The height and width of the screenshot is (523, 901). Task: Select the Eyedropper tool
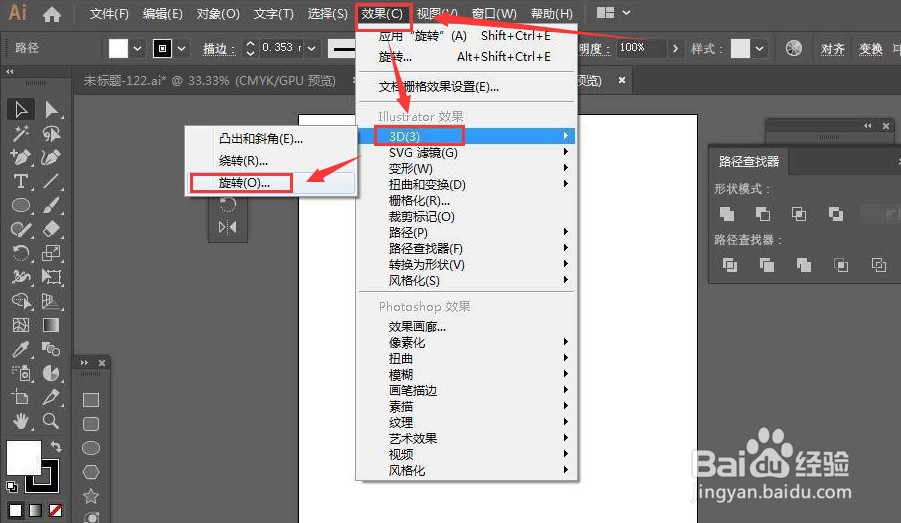(x=21, y=349)
